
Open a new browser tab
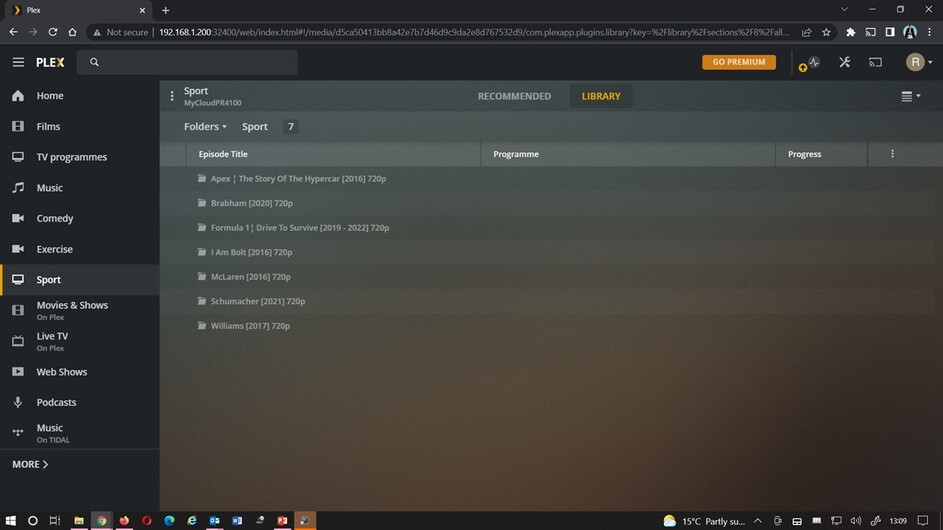165,10
